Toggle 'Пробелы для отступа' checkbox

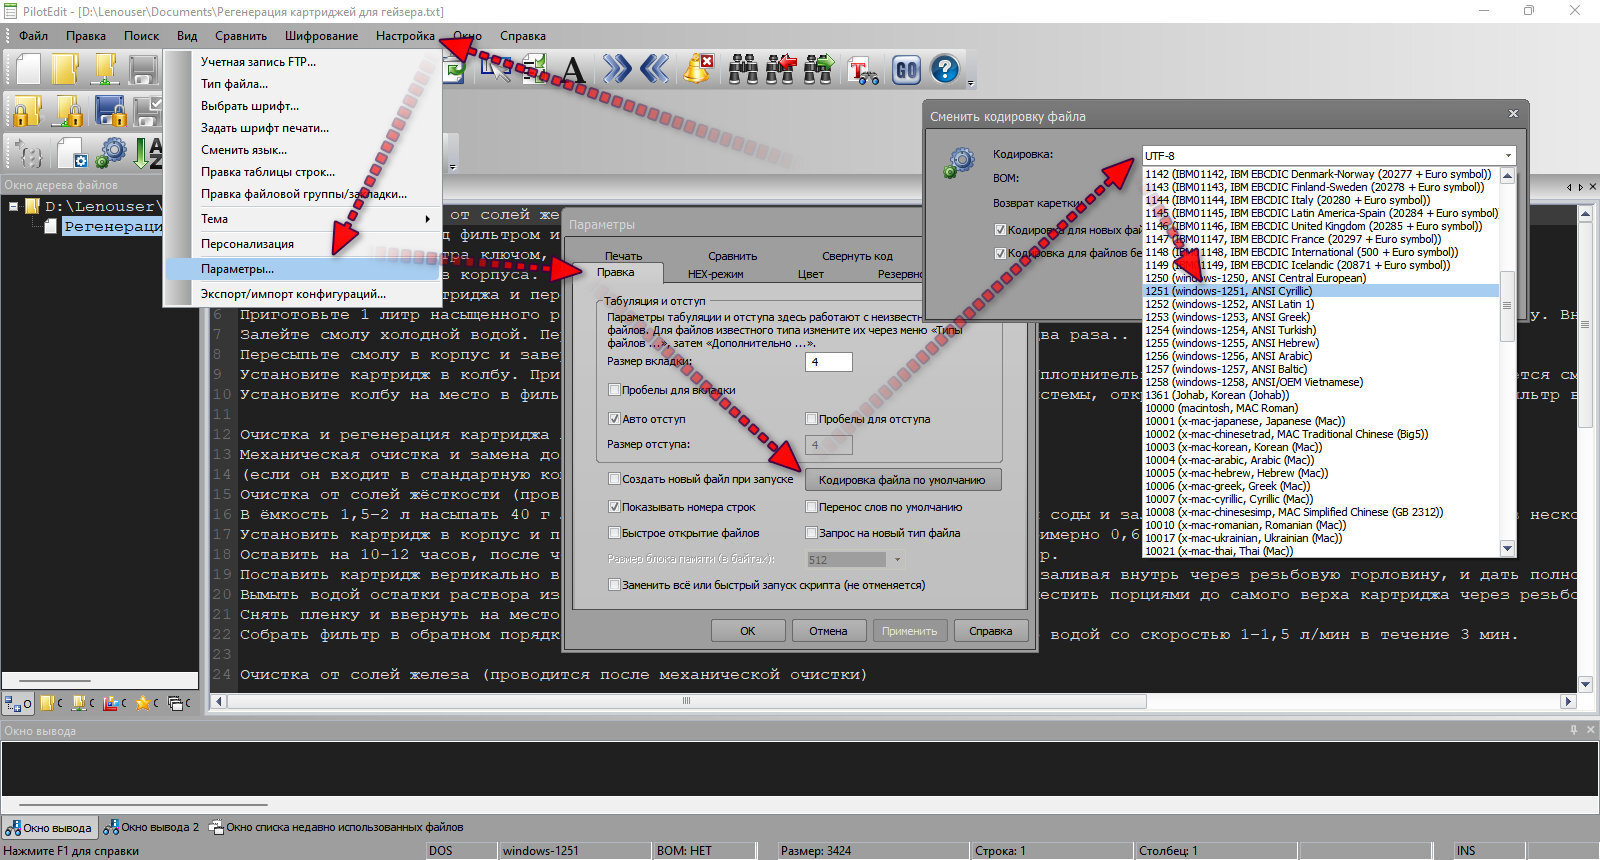tap(811, 419)
